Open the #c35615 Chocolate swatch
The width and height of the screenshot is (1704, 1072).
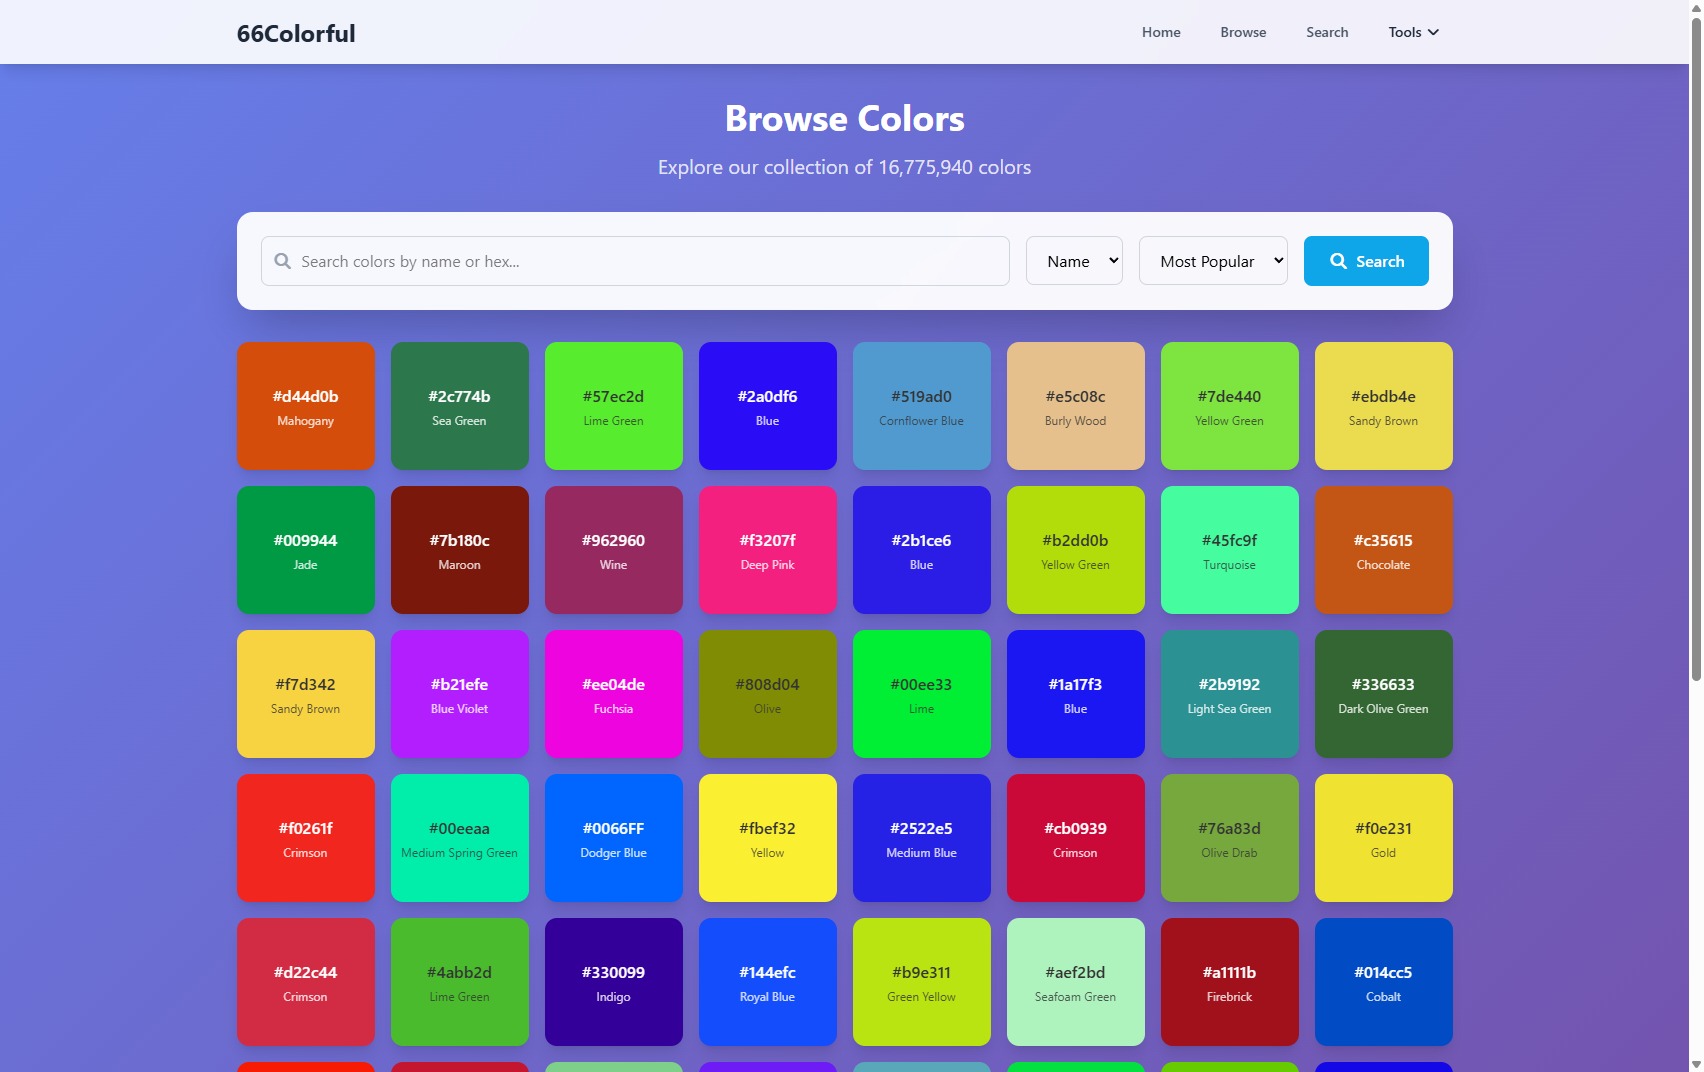[x=1384, y=550]
